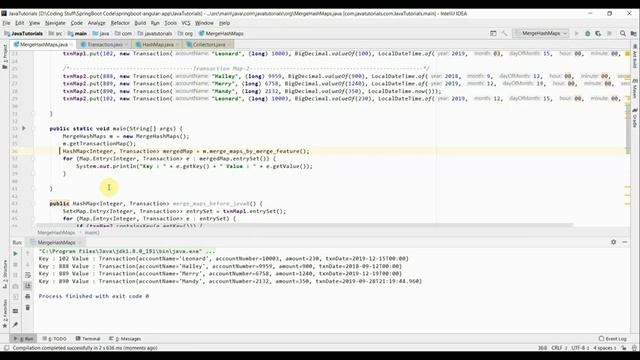640x360 pixels.
Task: Click org breadcrumb in navigation bar
Action: point(185,33)
